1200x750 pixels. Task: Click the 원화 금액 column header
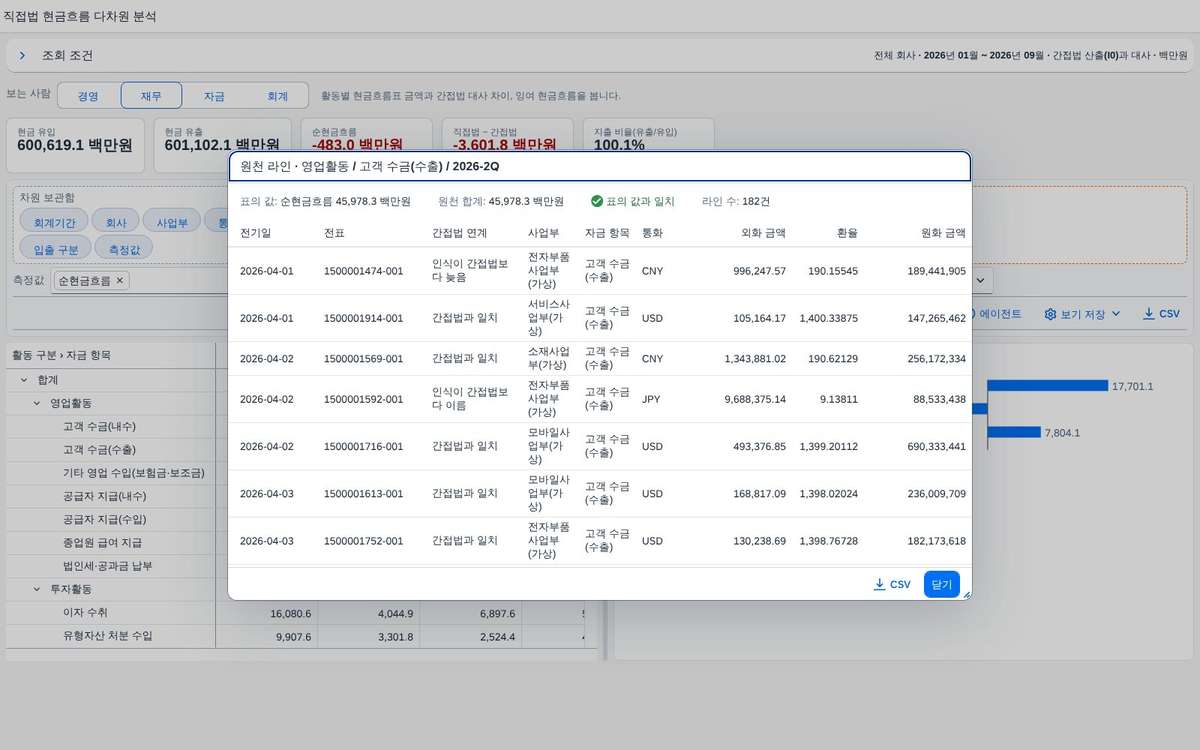(943, 232)
